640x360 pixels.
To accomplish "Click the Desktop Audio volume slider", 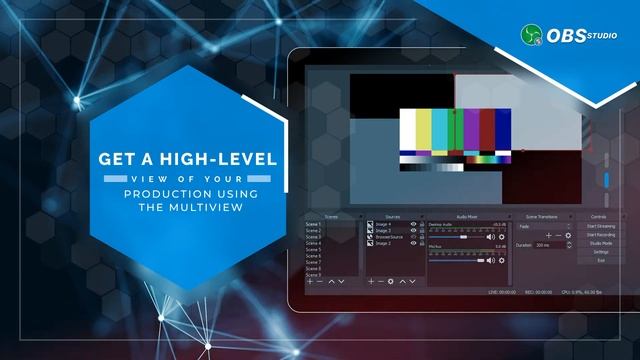I will tap(456, 237).
